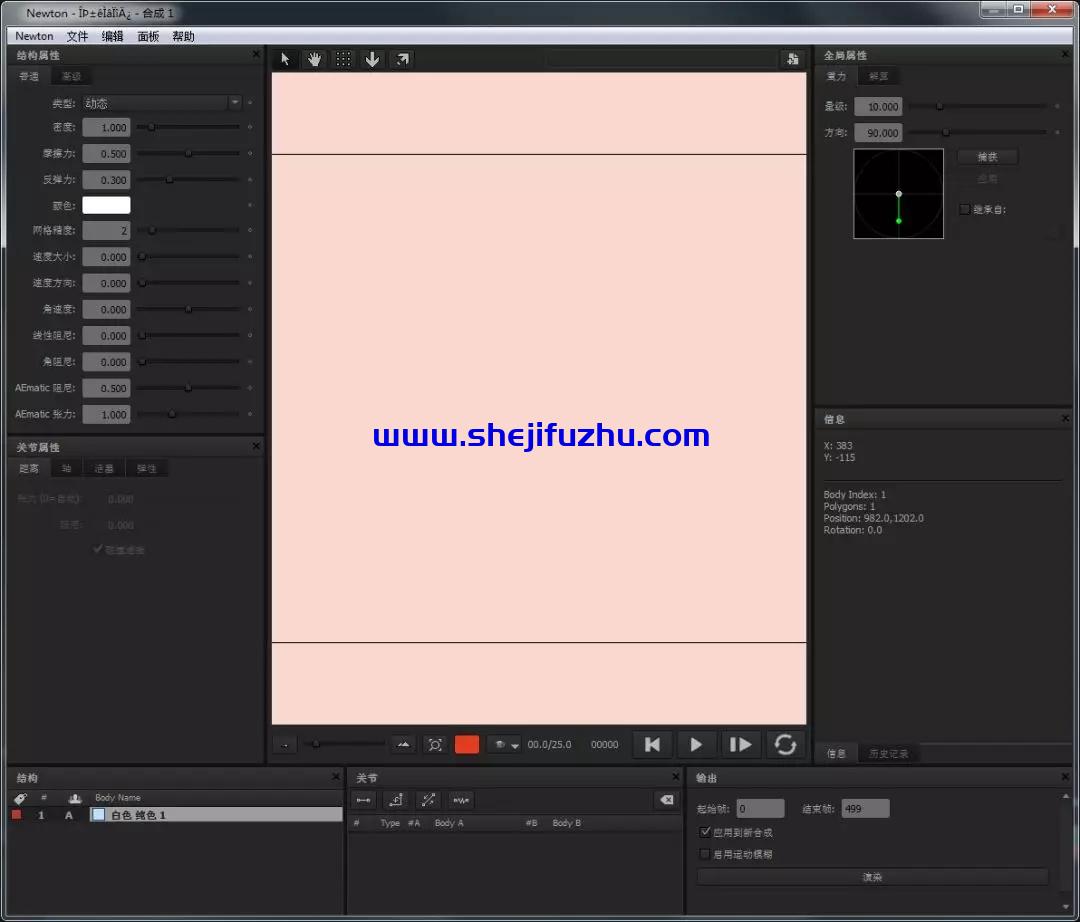The height and width of the screenshot is (922, 1080).
Task: Switch to 活塞 tab in 关节属性
Action: pos(104,468)
